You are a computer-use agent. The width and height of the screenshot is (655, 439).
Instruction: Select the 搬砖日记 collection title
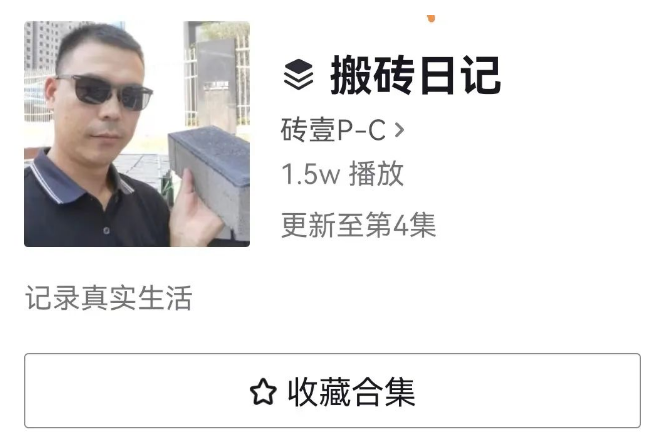click(415, 76)
